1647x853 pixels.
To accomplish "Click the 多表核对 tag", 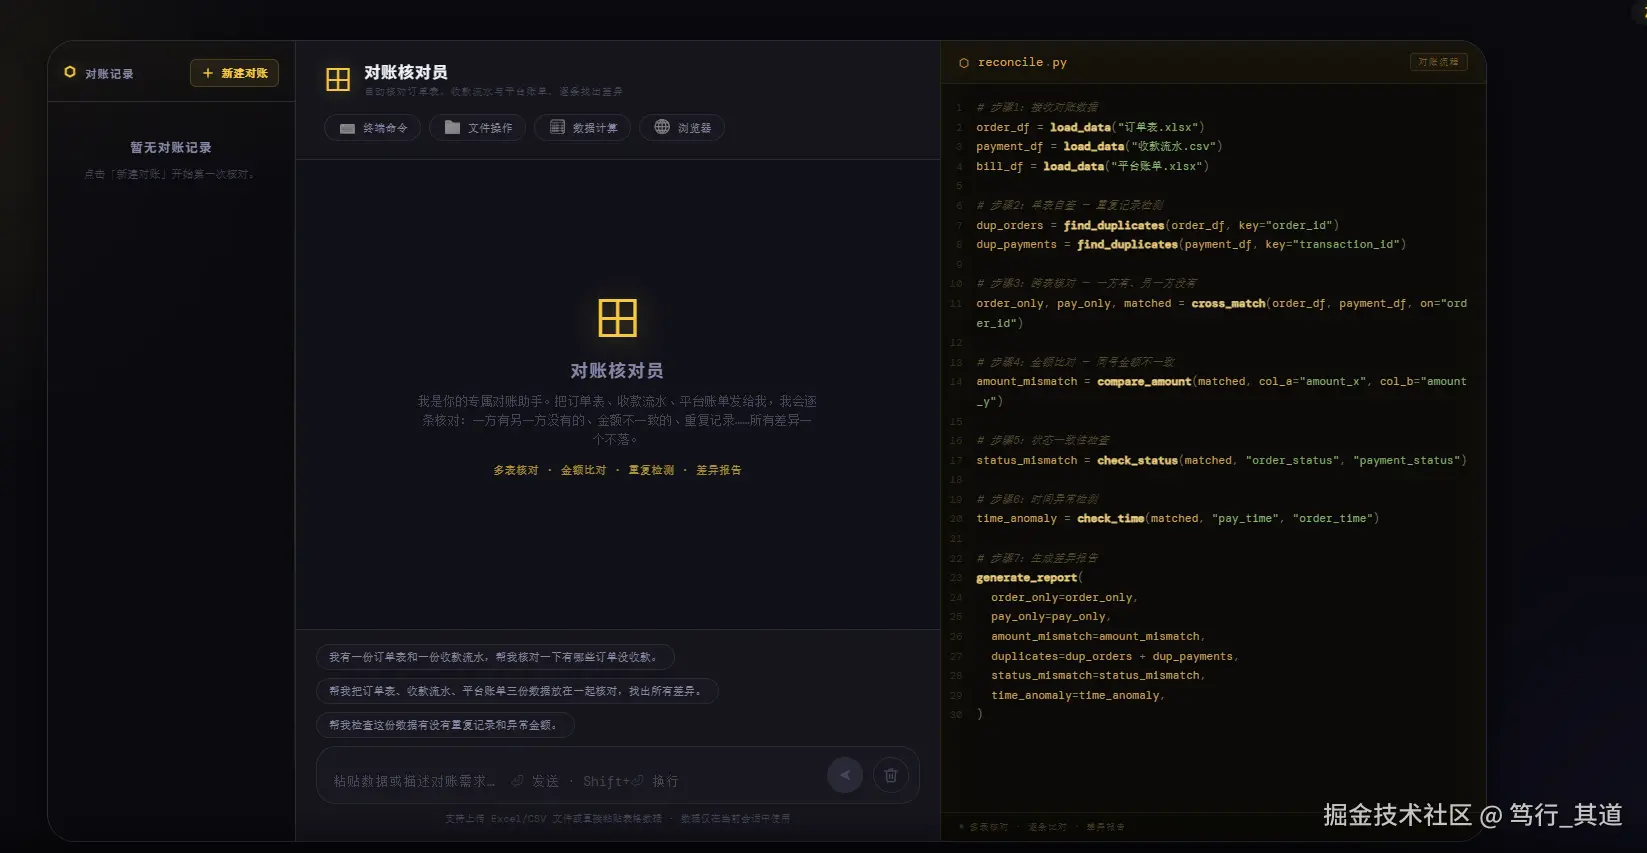I will click(x=516, y=470).
